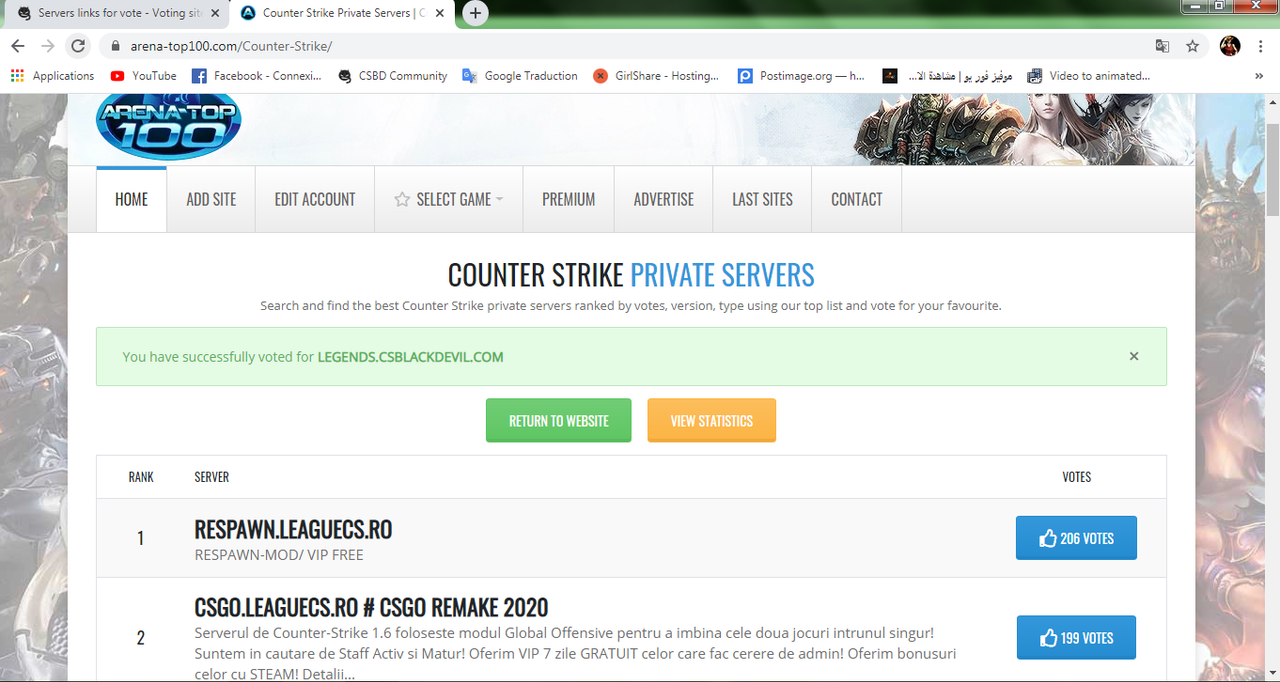Viewport: 1280px width, 682px height.
Task: Click the fantasy characters banner image
Action: click(1024, 129)
